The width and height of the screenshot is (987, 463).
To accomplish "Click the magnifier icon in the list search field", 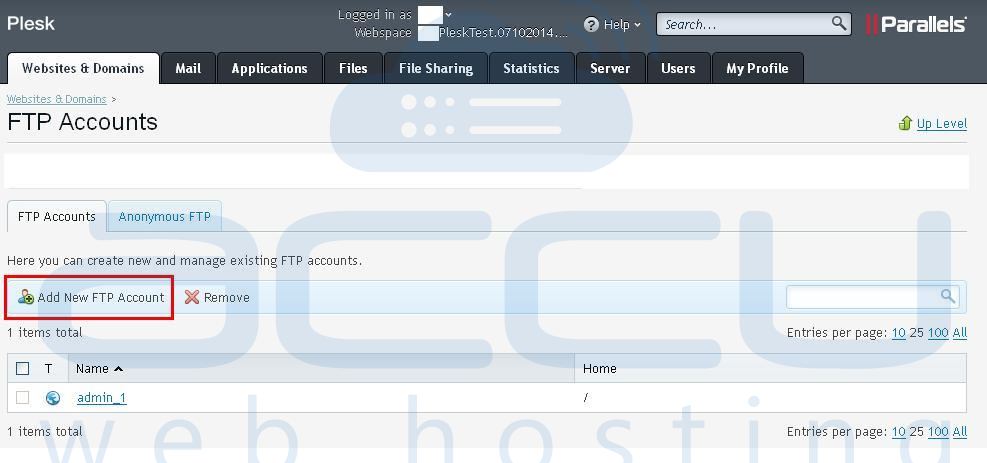I will (948, 296).
